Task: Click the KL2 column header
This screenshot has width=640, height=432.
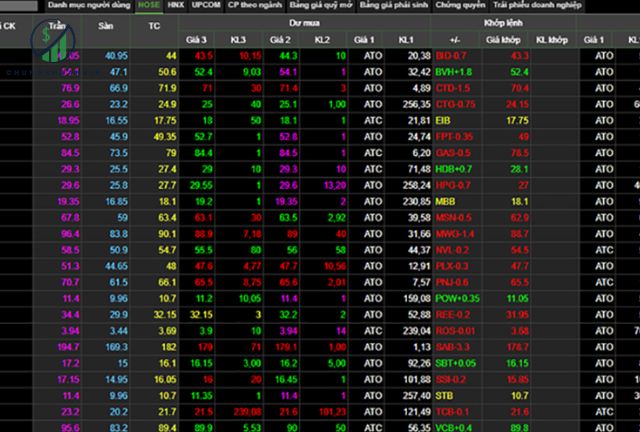Action: (322, 40)
